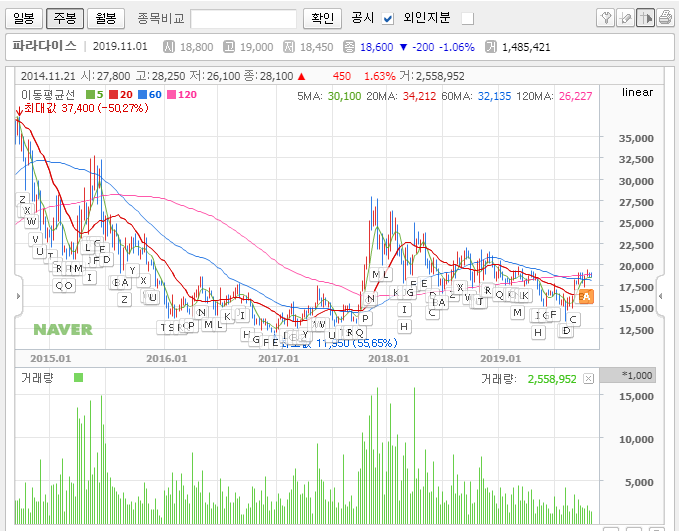
Task: Open disclosure marker P near late 2017
Action: point(365,319)
